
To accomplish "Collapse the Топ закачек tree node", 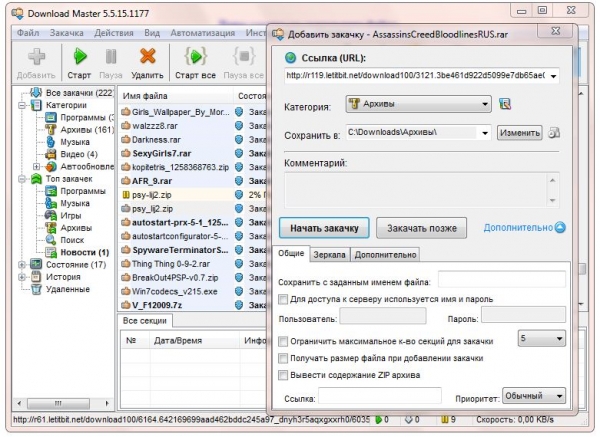I will [22, 179].
